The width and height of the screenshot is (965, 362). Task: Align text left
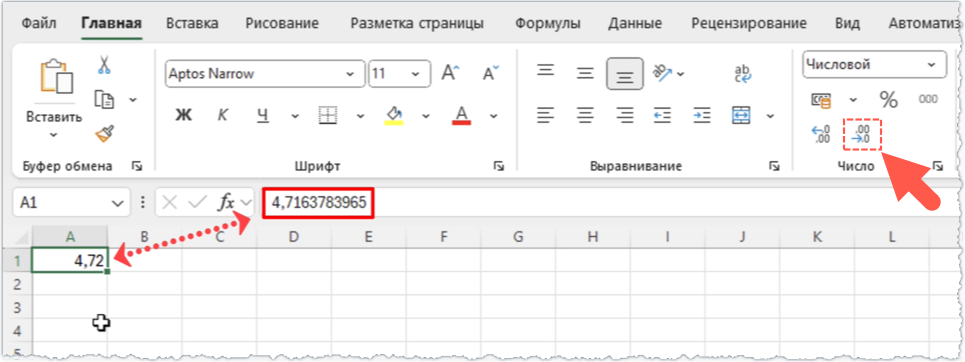click(x=545, y=115)
